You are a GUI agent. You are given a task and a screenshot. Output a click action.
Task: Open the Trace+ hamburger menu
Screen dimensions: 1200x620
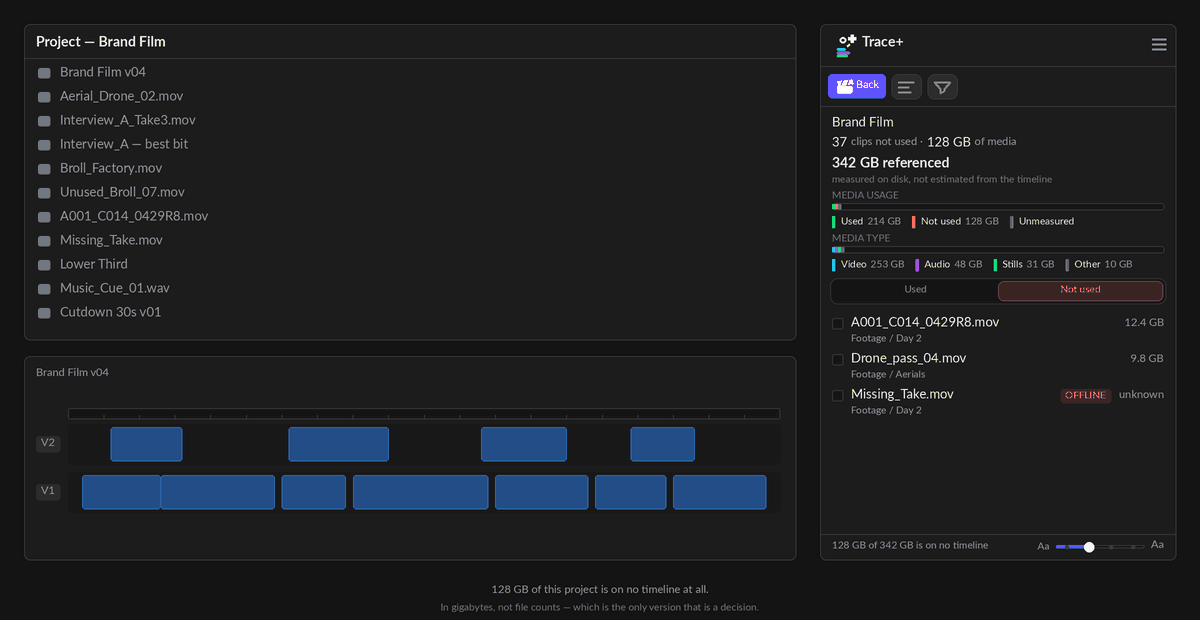(x=1159, y=44)
